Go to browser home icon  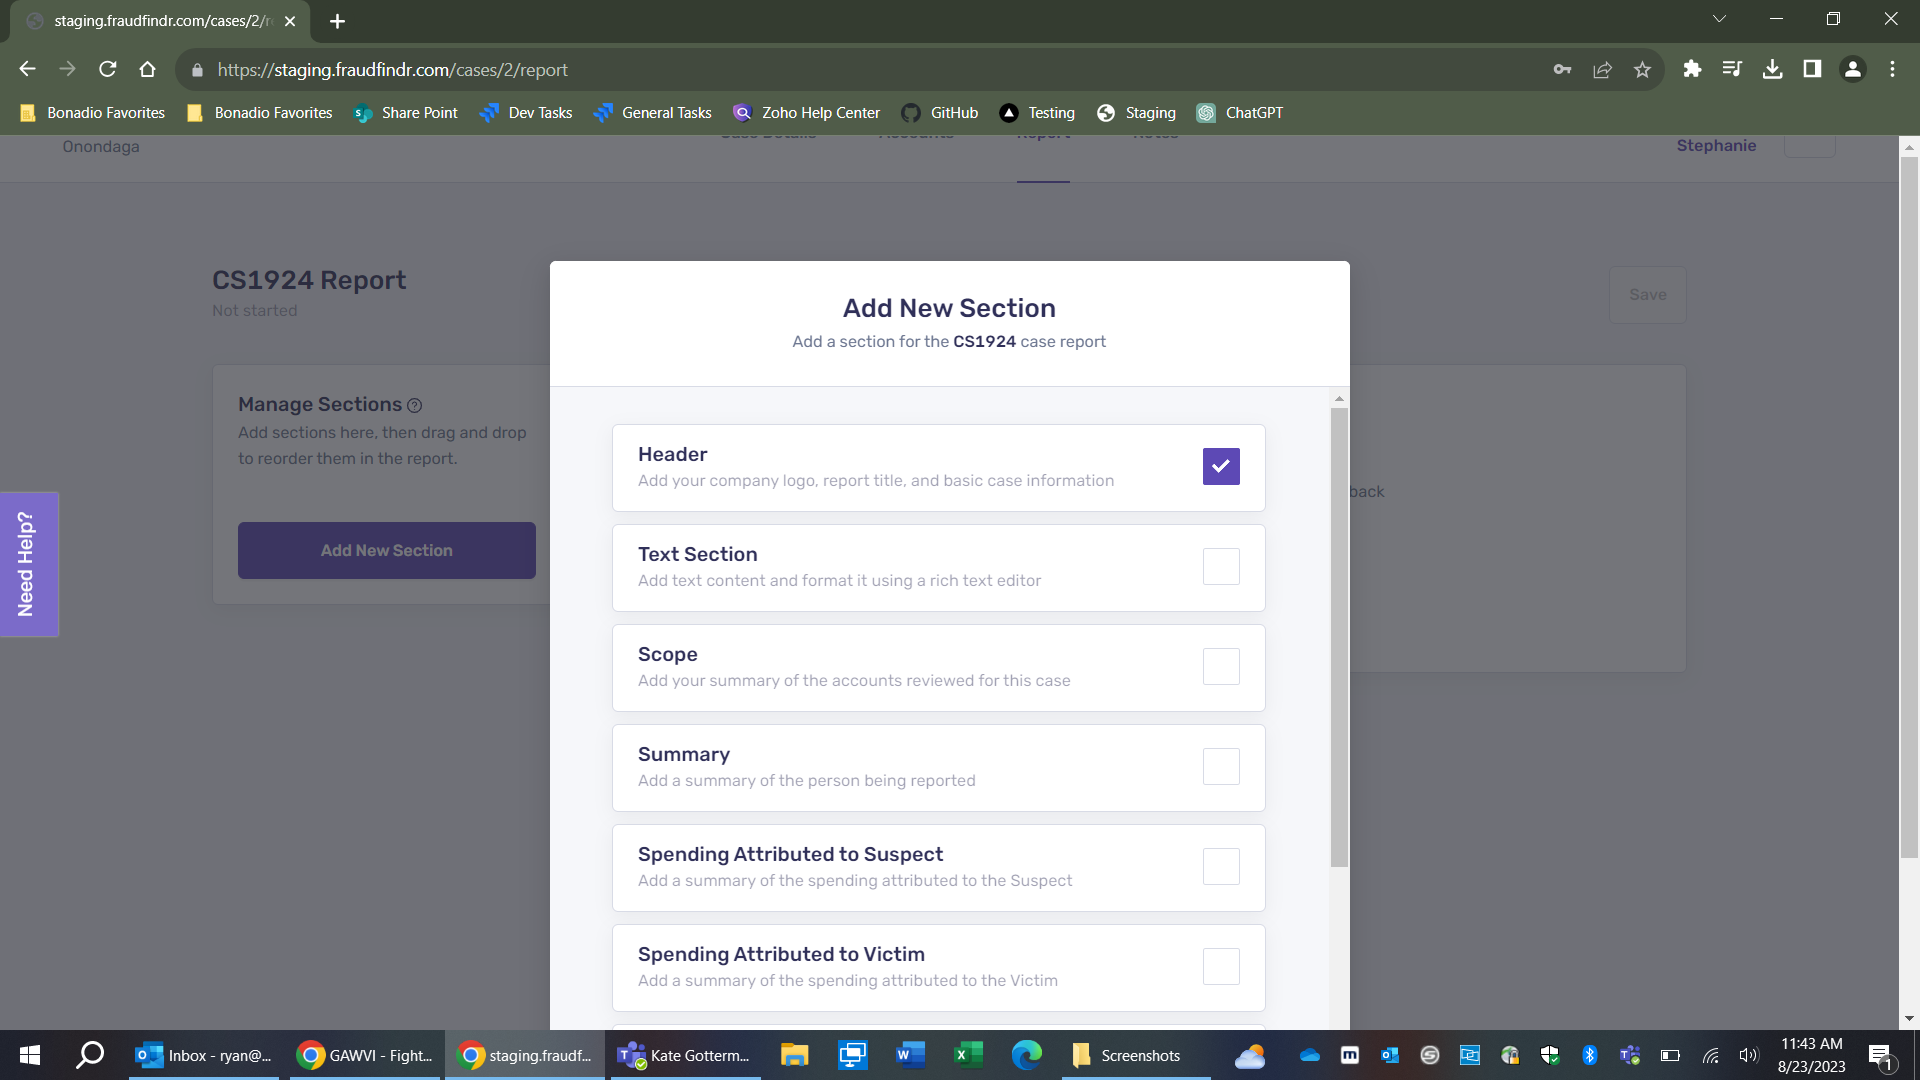pos(148,69)
